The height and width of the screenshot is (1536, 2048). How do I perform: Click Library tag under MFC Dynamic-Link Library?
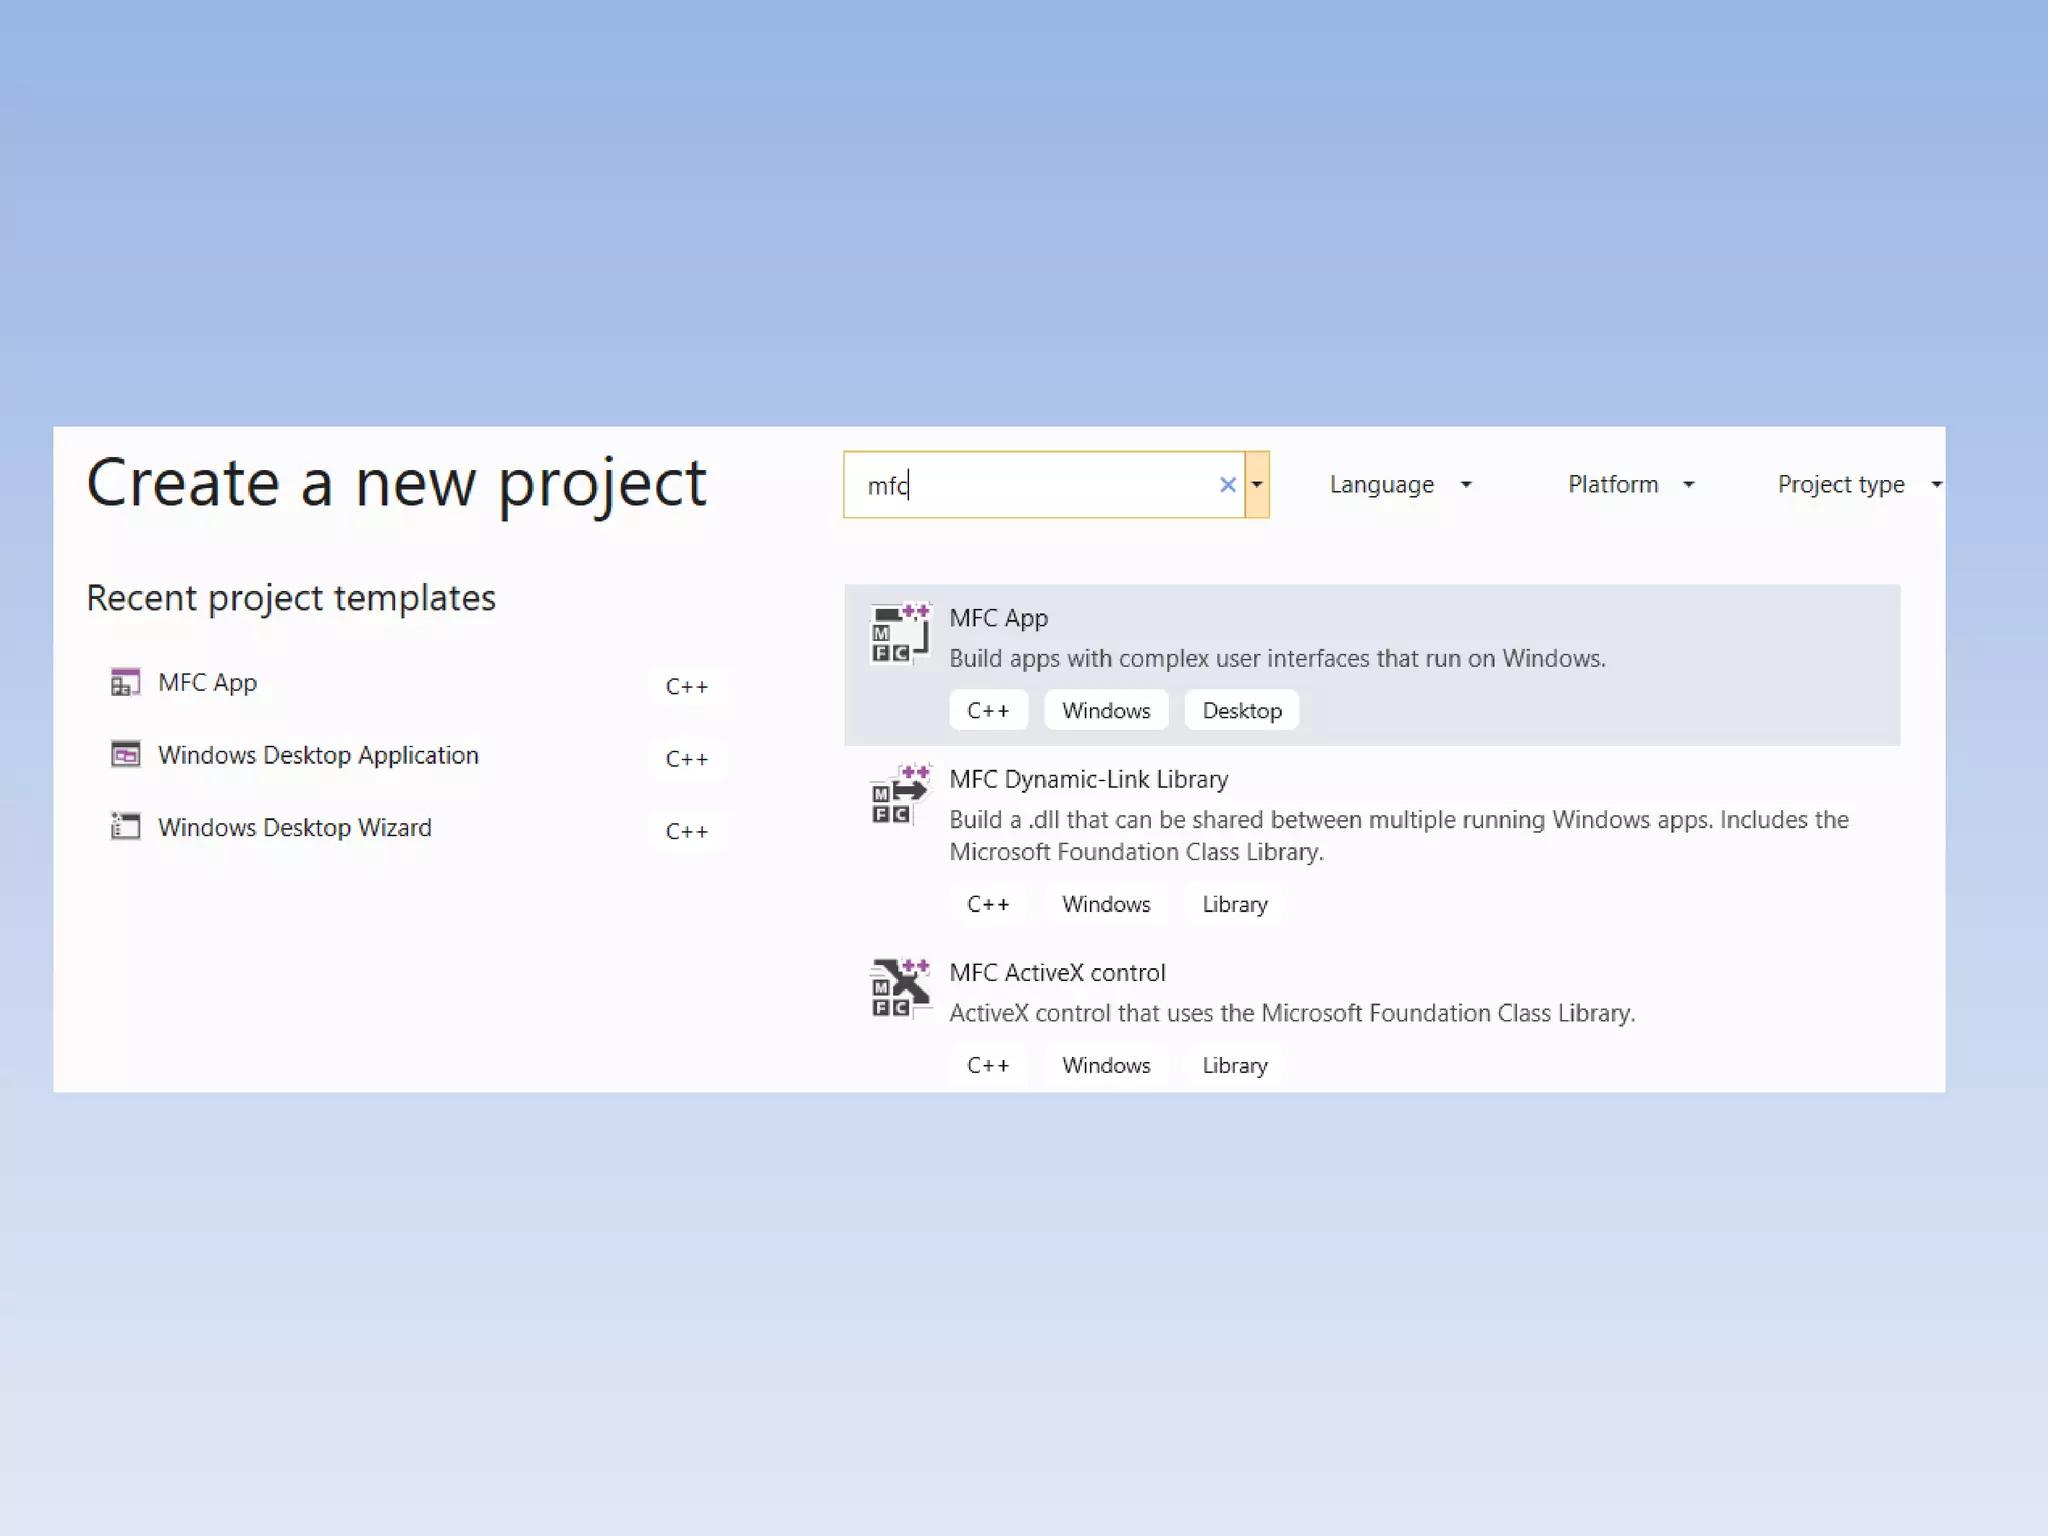coord(1234,904)
